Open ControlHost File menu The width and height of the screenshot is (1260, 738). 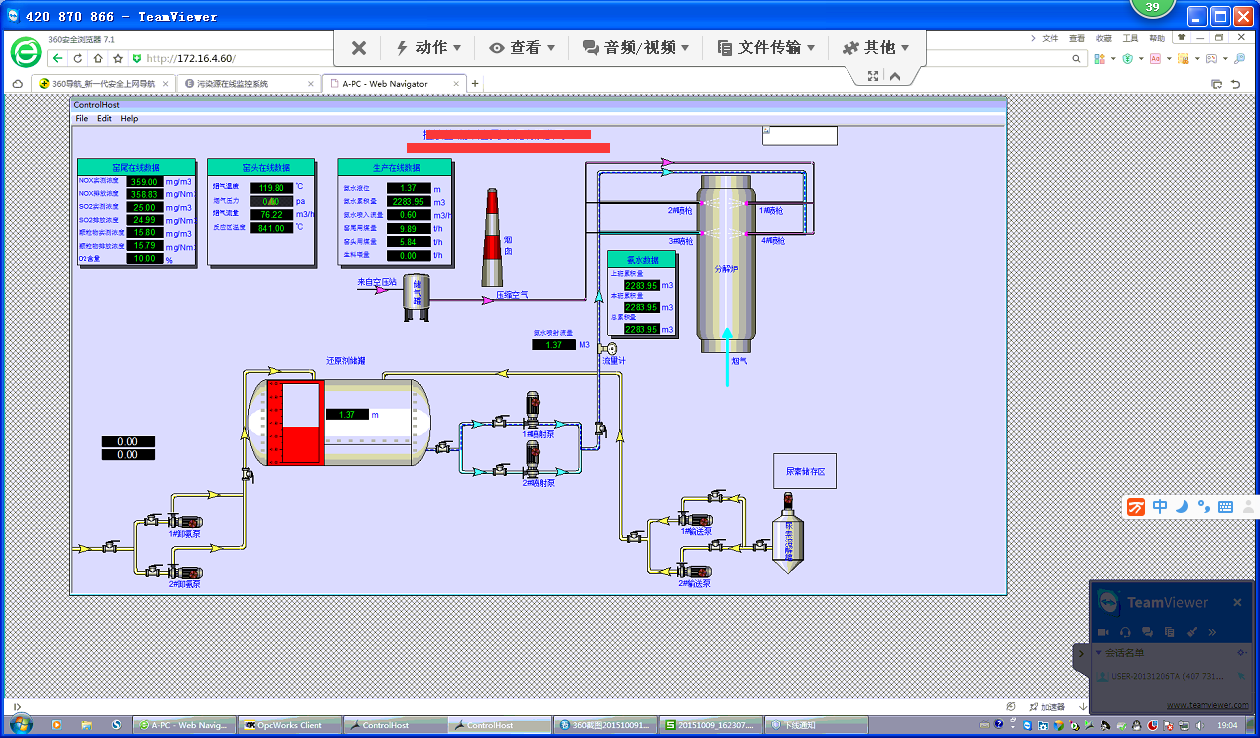pyautogui.click(x=82, y=118)
